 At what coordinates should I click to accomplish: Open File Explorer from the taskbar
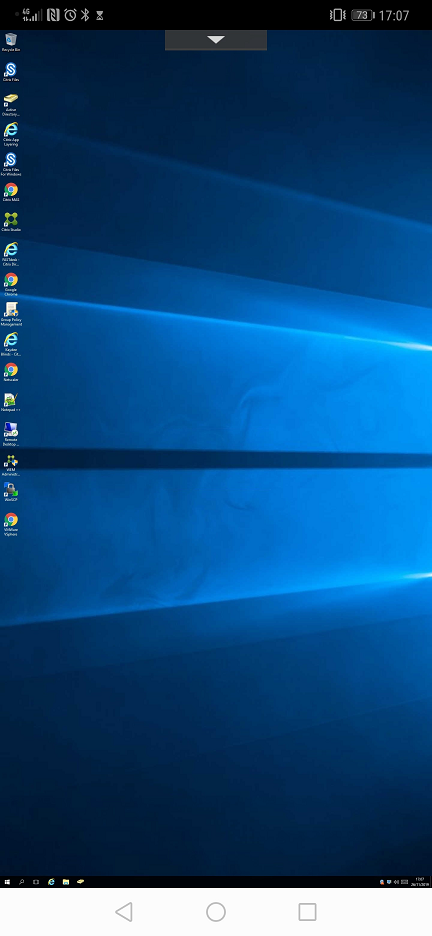[66, 882]
